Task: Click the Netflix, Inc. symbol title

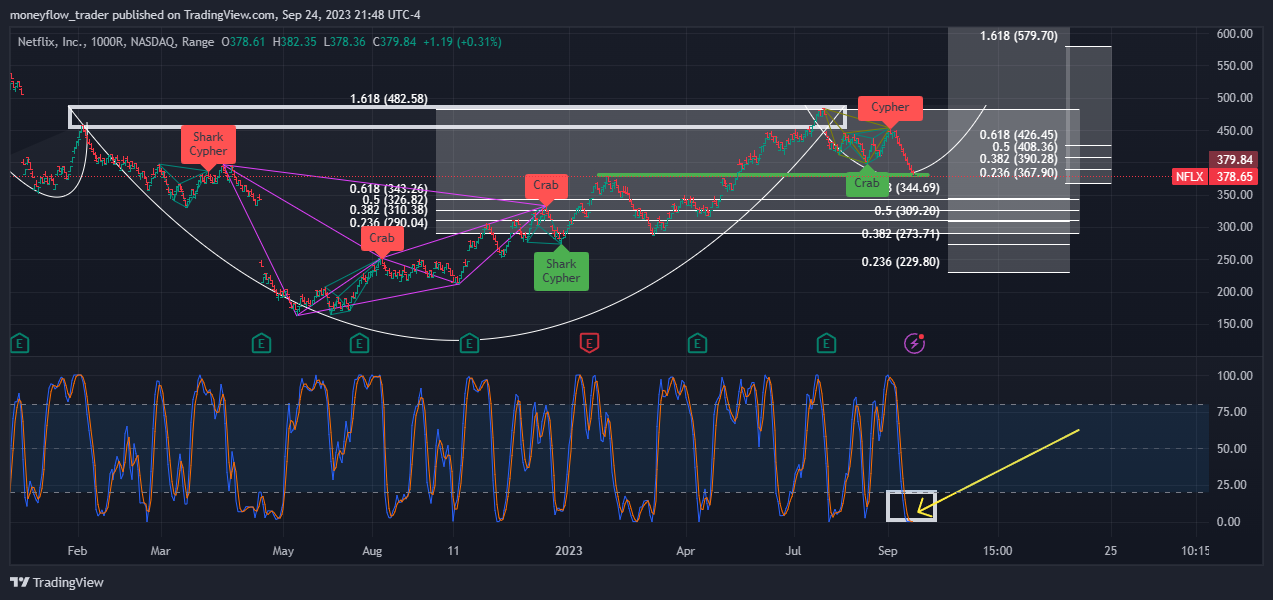Action: coord(51,42)
